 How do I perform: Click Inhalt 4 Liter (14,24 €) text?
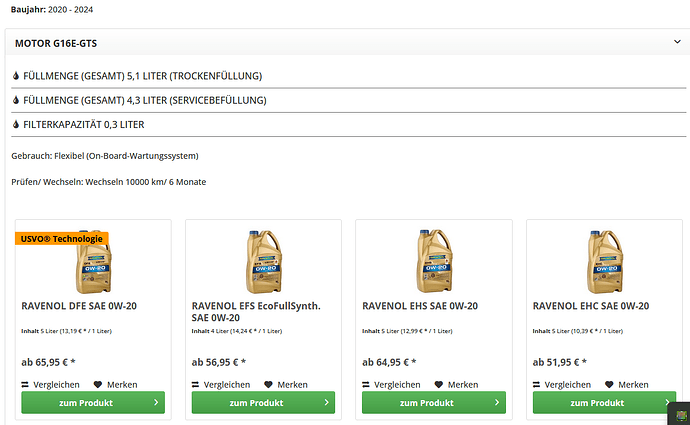coord(237,331)
